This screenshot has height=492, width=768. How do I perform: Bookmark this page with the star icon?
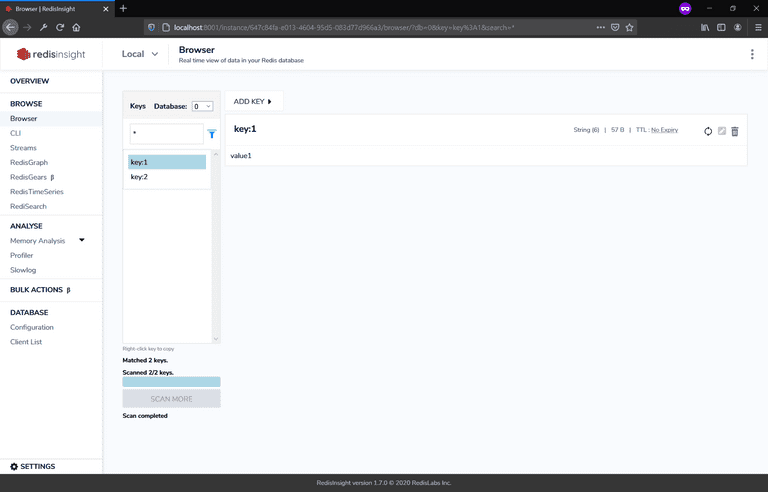coord(629,27)
